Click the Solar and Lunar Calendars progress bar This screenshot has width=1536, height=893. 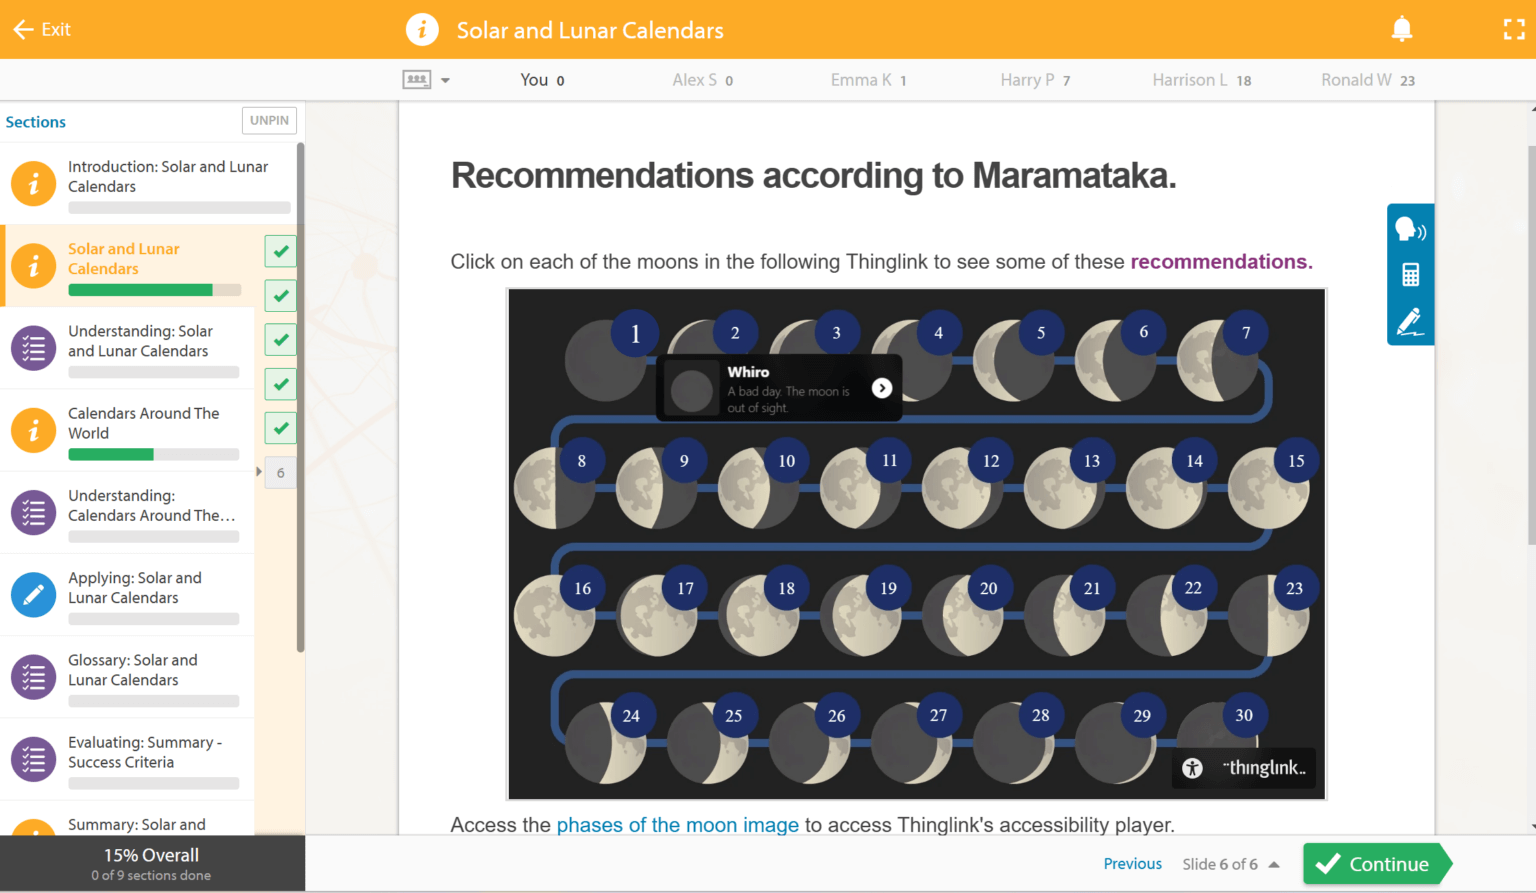point(154,290)
